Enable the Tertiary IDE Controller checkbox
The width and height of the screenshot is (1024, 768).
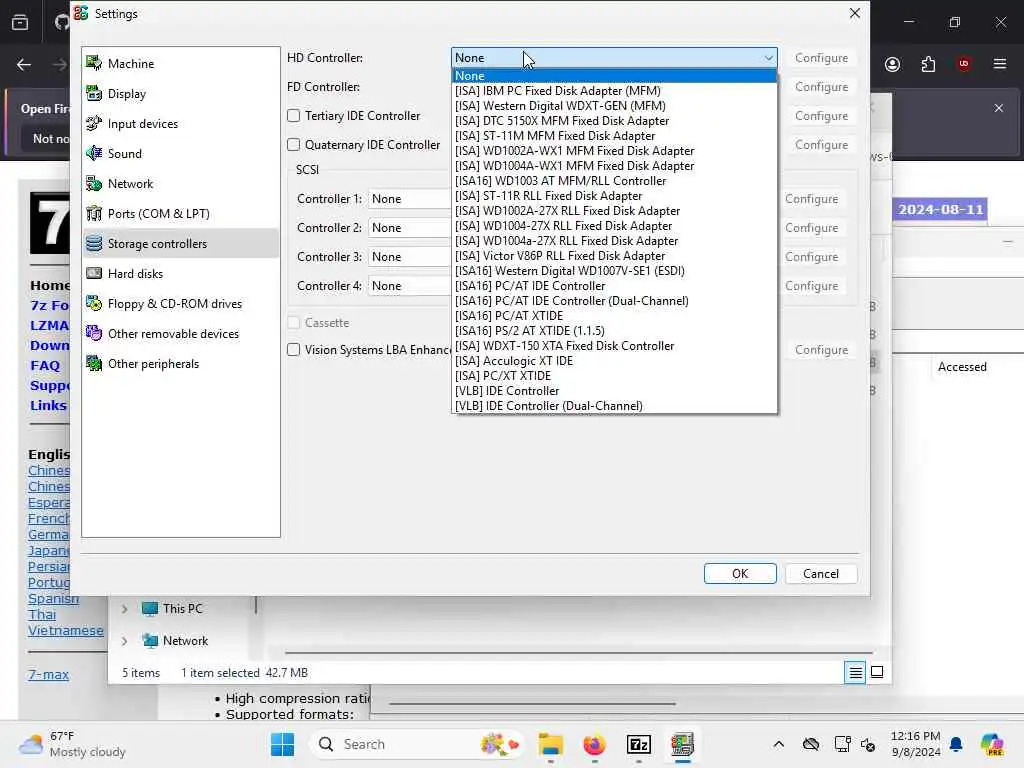click(294, 116)
